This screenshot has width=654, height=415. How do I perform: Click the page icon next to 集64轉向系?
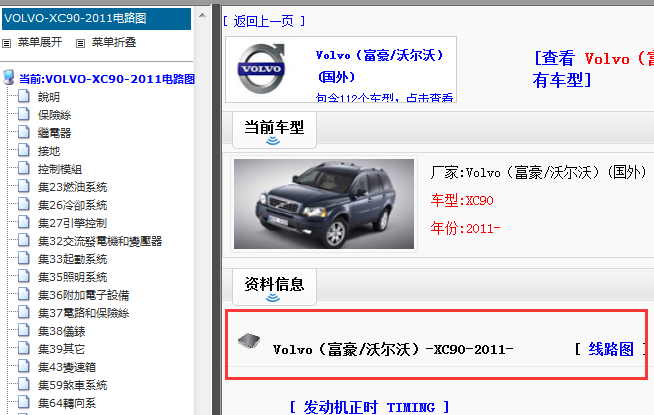click(x=24, y=402)
